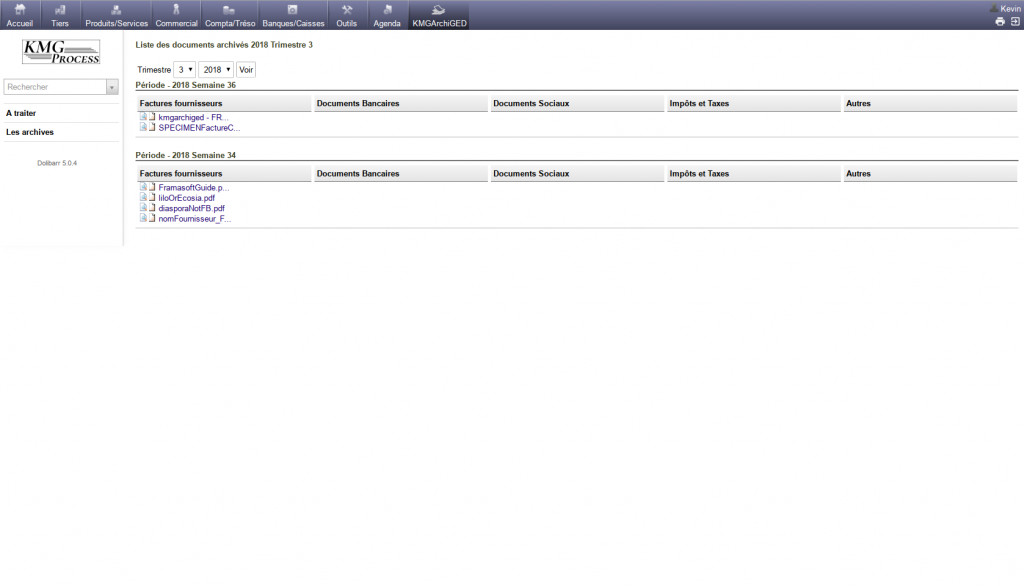Click the printer icon in the top bar

point(1000,22)
